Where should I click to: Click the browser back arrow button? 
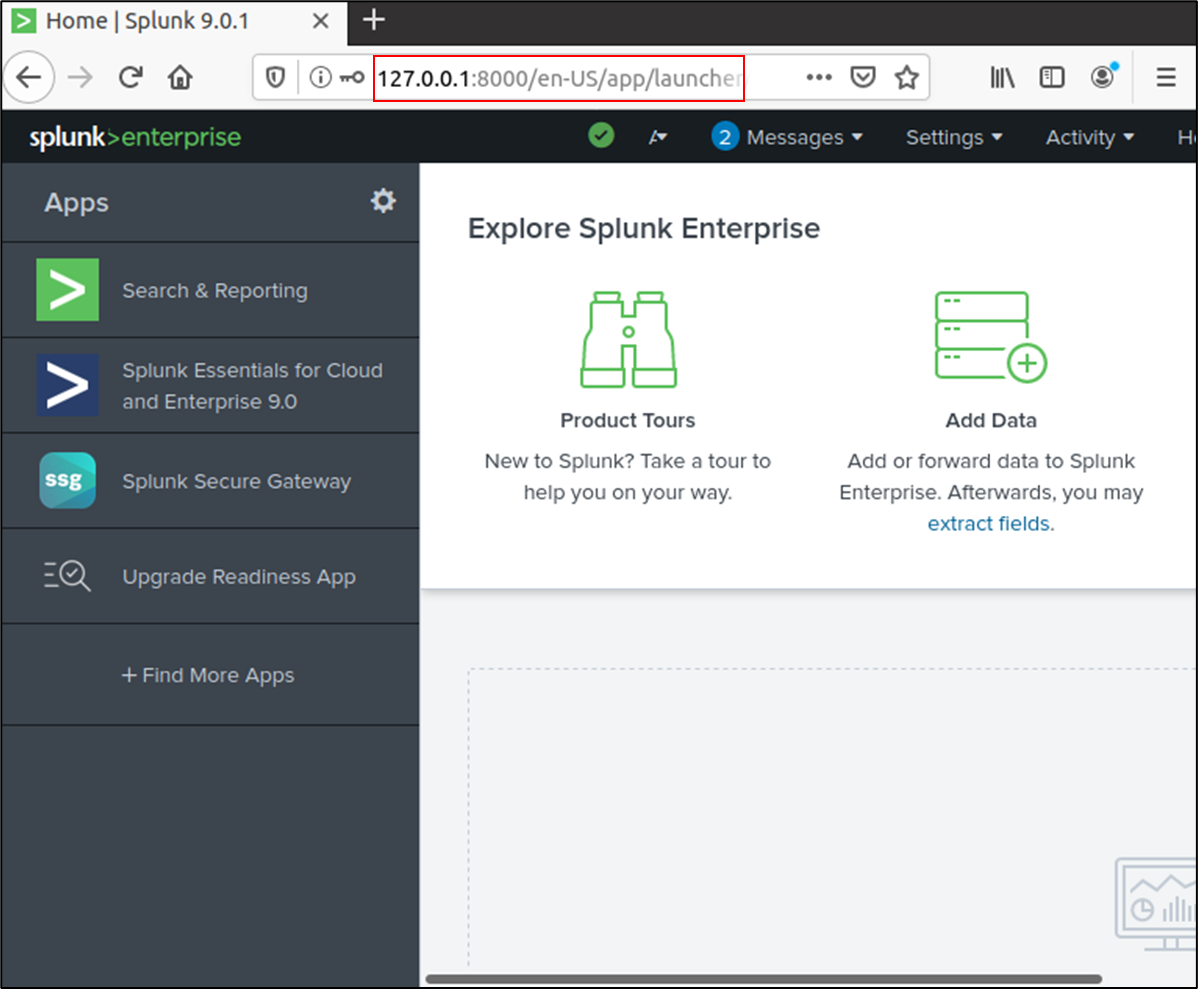29,77
